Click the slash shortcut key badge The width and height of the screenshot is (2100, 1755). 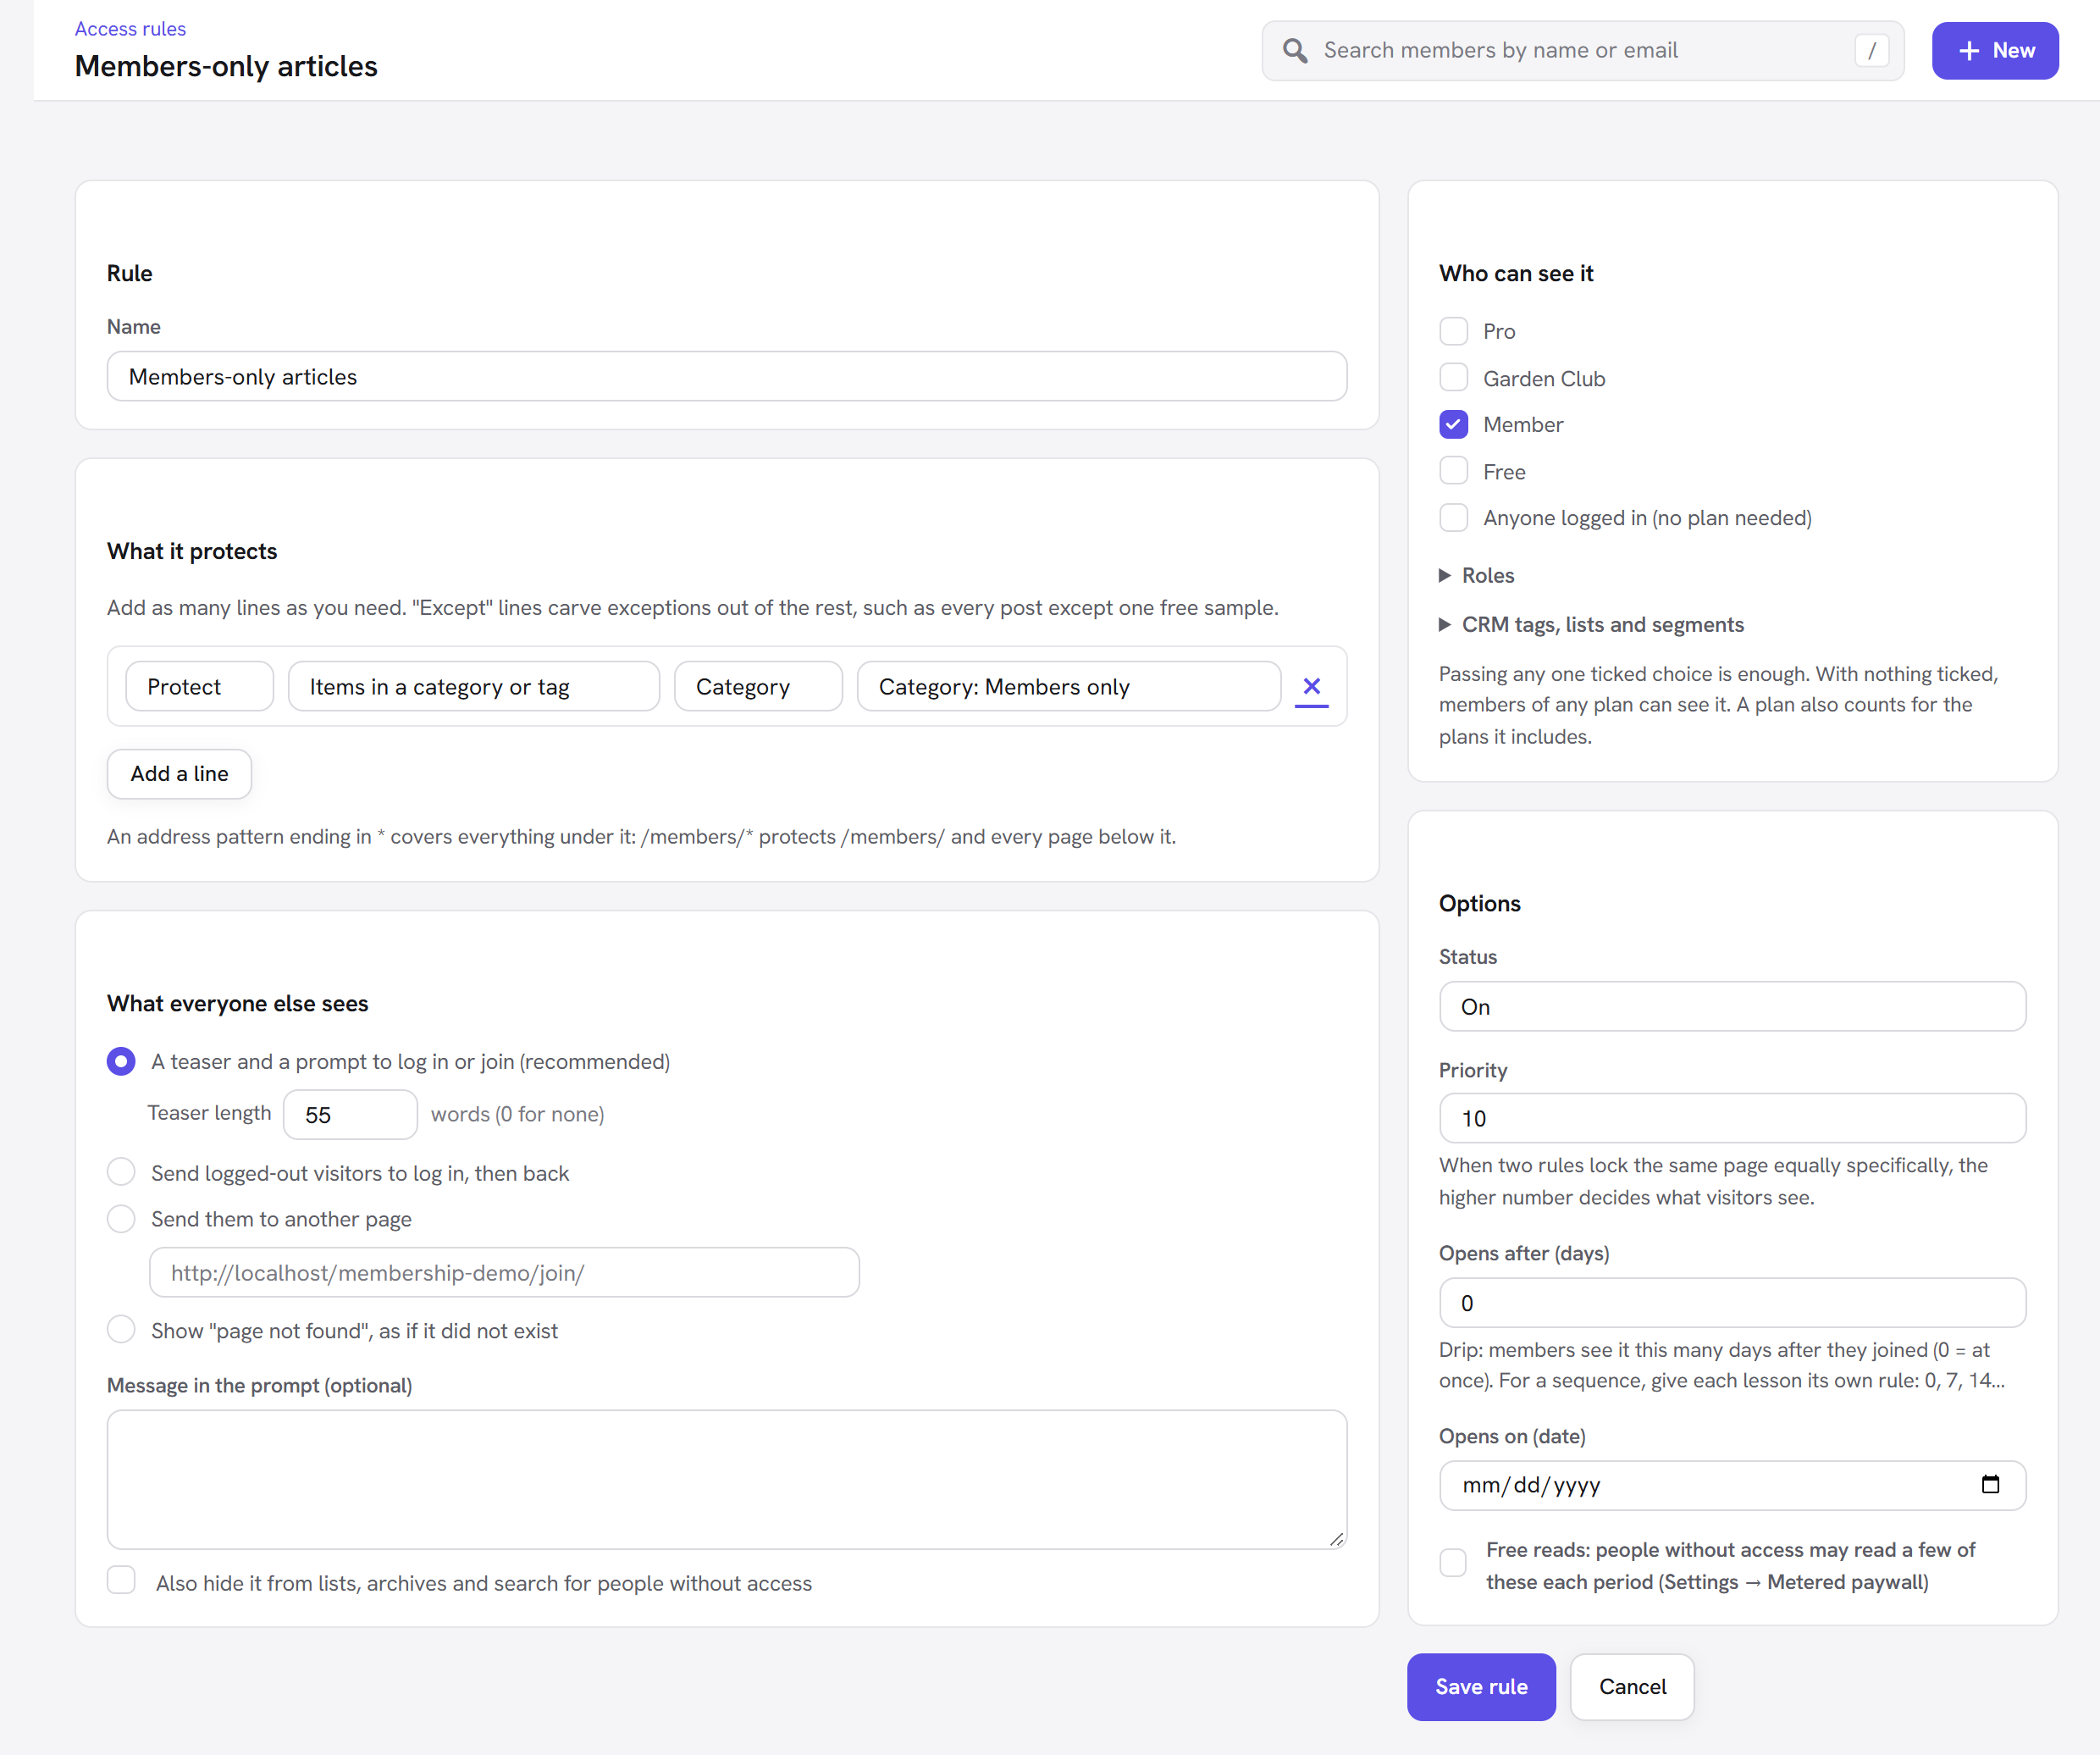coord(1872,51)
